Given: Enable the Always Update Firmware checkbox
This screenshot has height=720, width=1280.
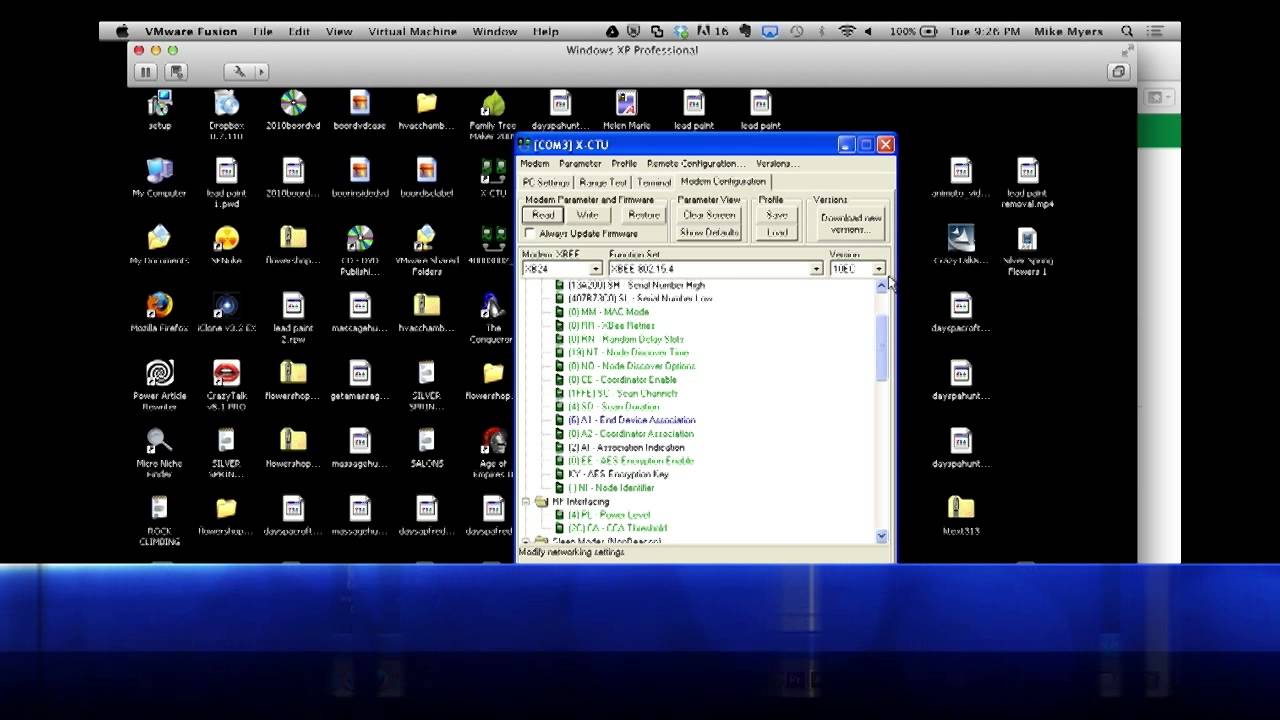Looking at the screenshot, I should click(530, 234).
